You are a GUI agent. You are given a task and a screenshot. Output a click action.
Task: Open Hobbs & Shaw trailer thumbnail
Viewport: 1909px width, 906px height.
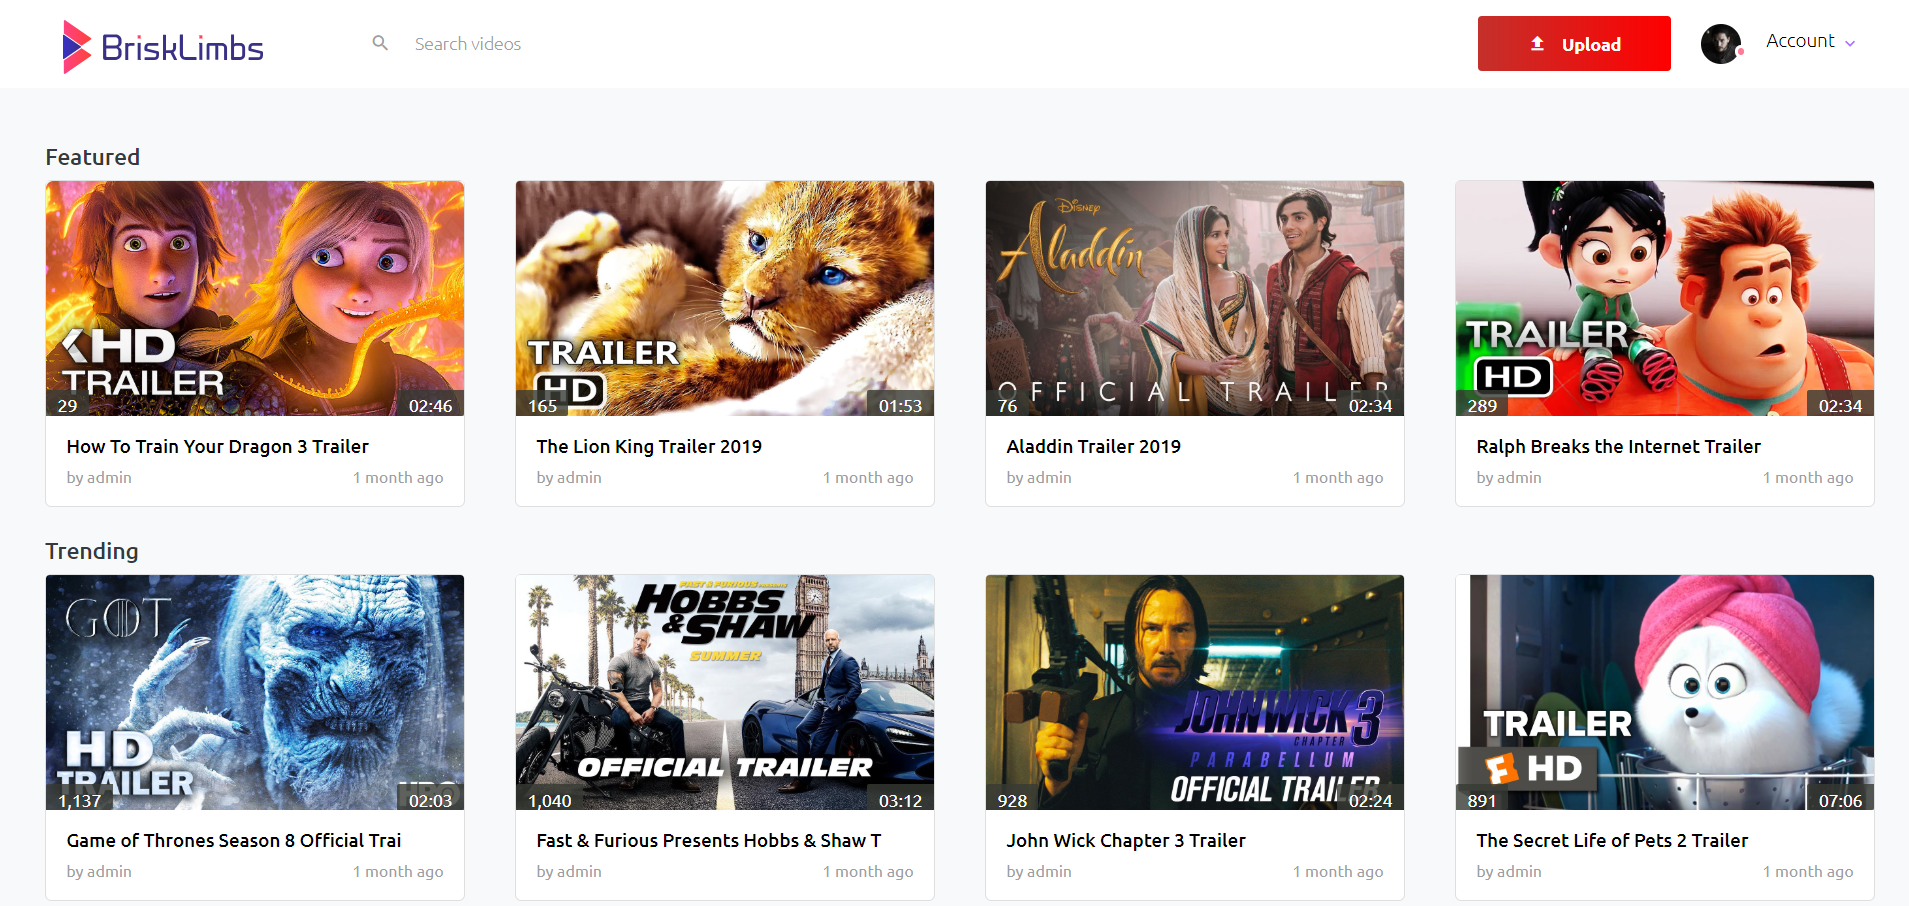point(725,692)
